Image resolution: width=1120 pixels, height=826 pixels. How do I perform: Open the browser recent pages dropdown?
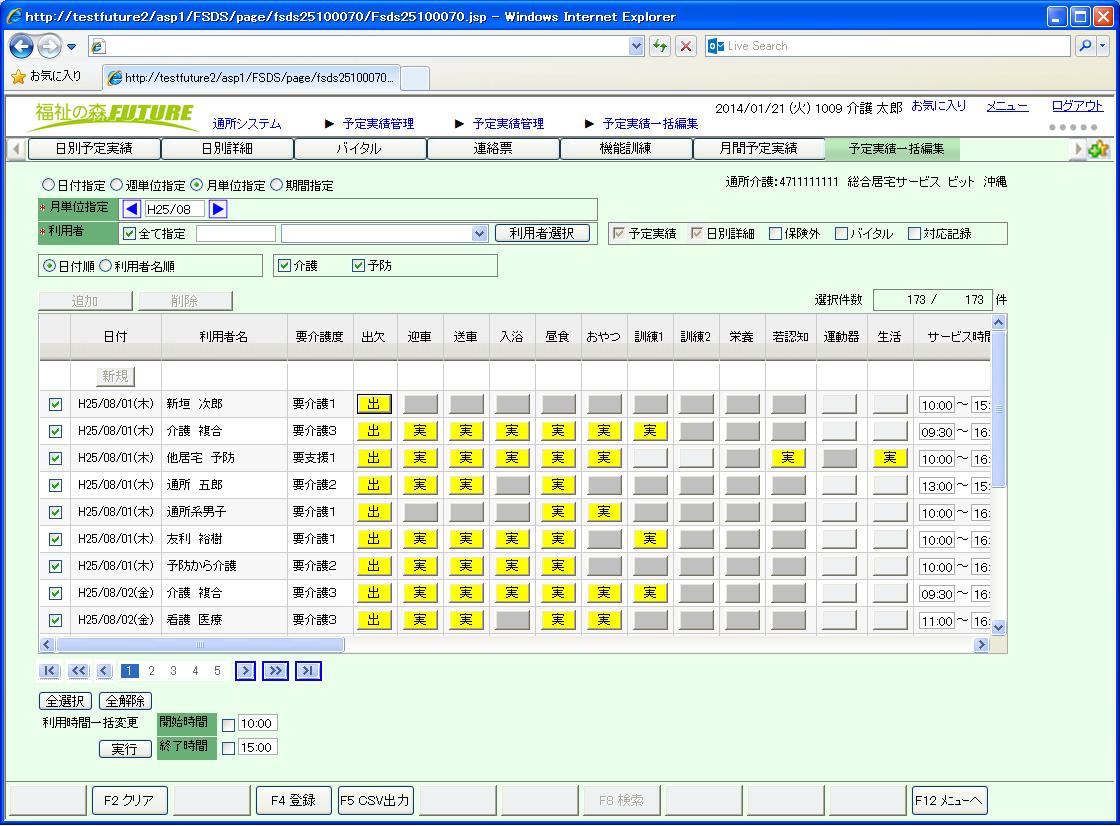[x=71, y=47]
